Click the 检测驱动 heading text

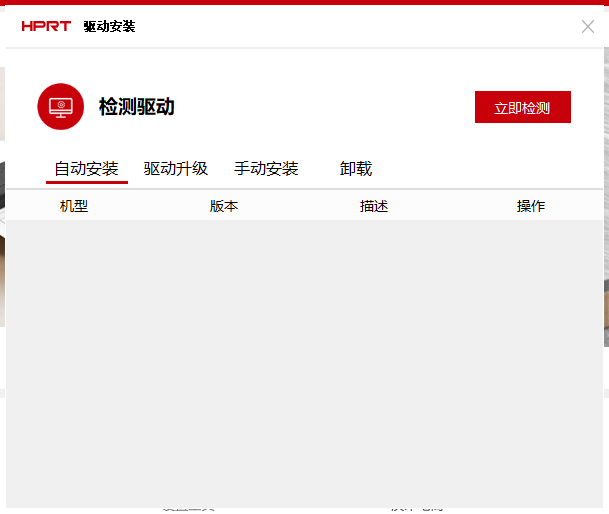click(x=137, y=106)
